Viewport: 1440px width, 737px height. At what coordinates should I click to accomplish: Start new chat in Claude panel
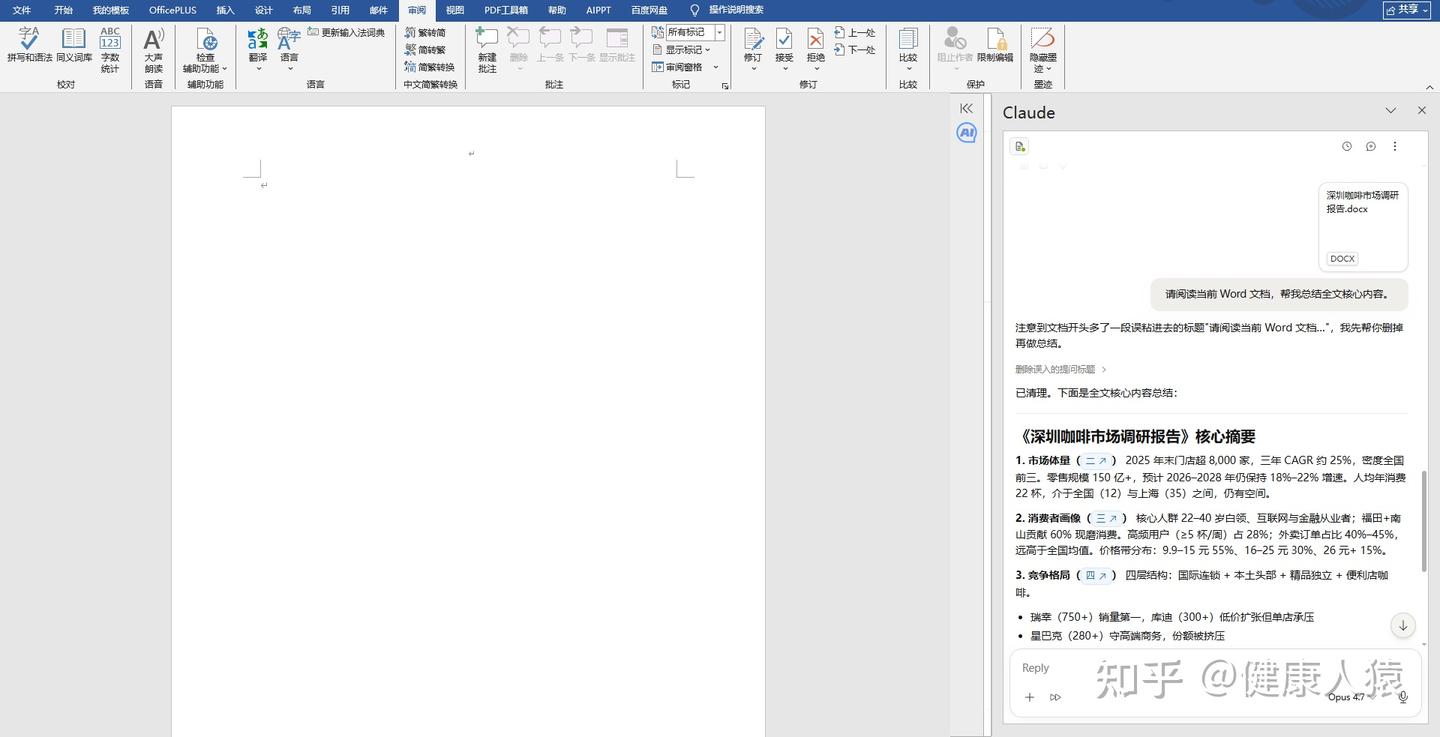tap(1371, 146)
